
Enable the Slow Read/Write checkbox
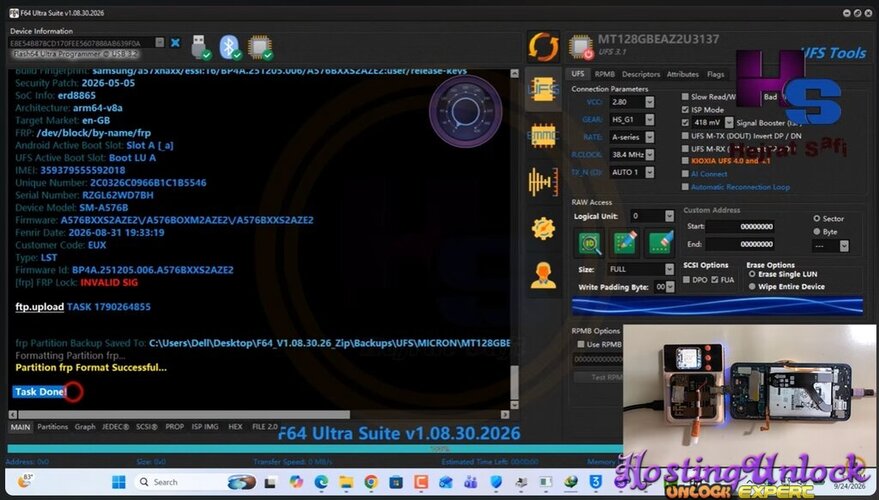pos(685,96)
